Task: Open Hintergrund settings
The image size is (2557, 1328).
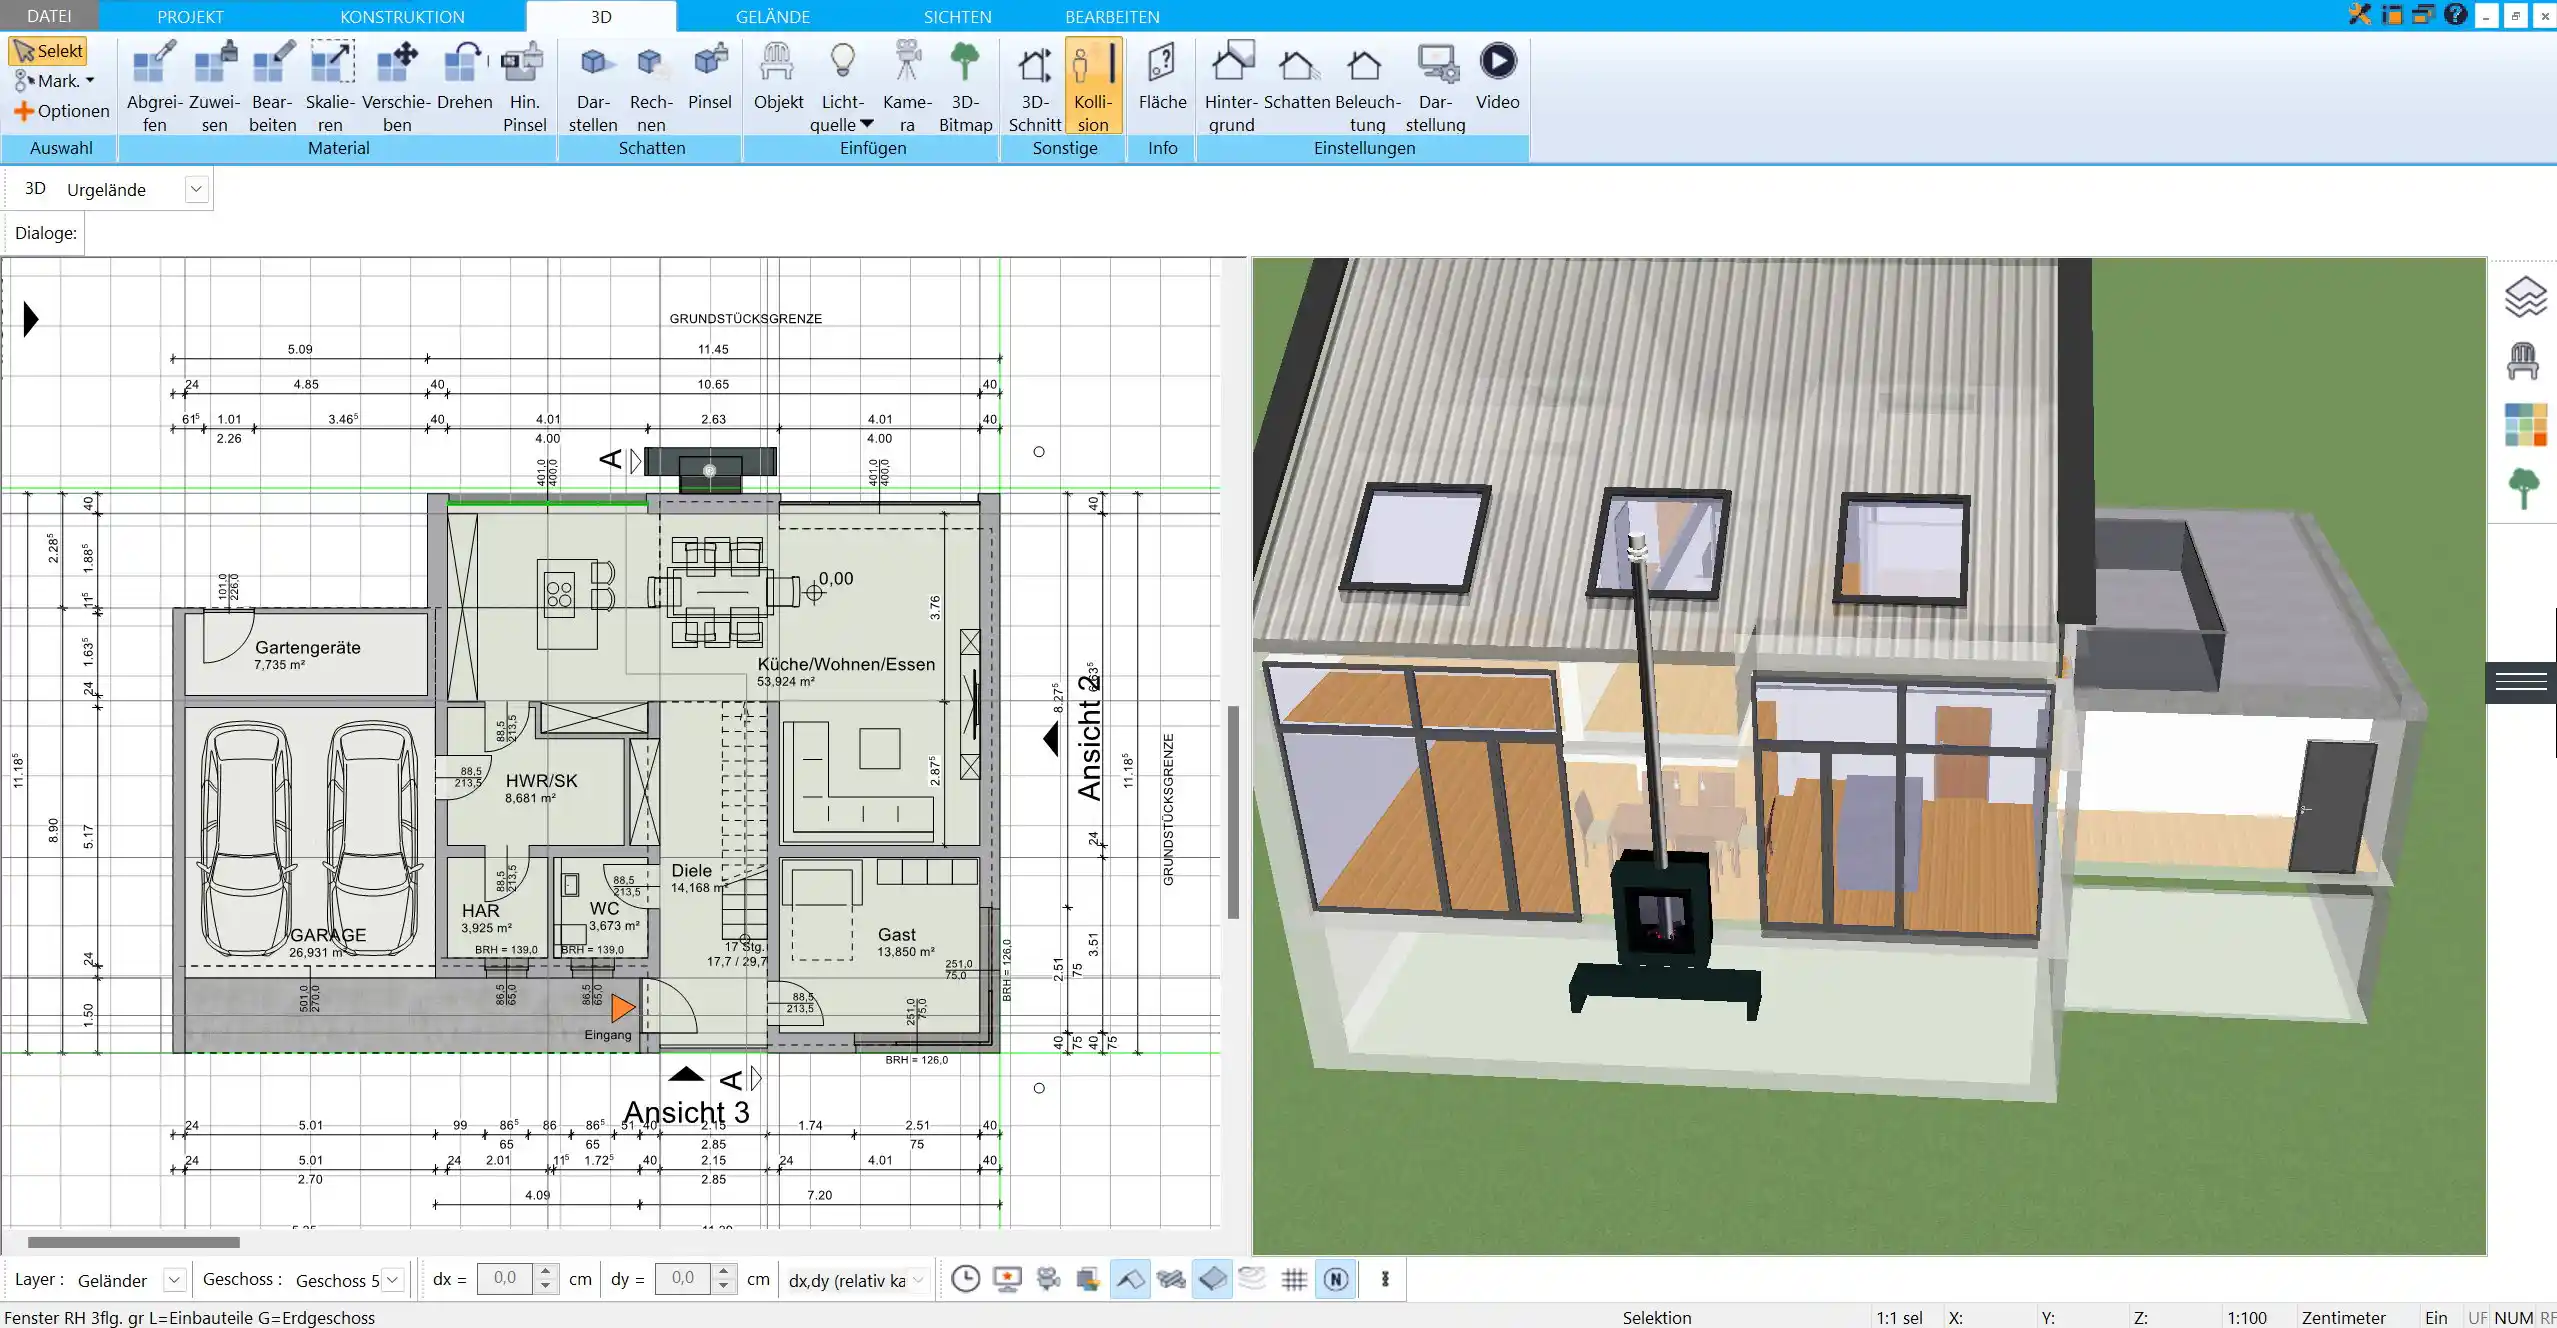Action: click(1231, 86)
